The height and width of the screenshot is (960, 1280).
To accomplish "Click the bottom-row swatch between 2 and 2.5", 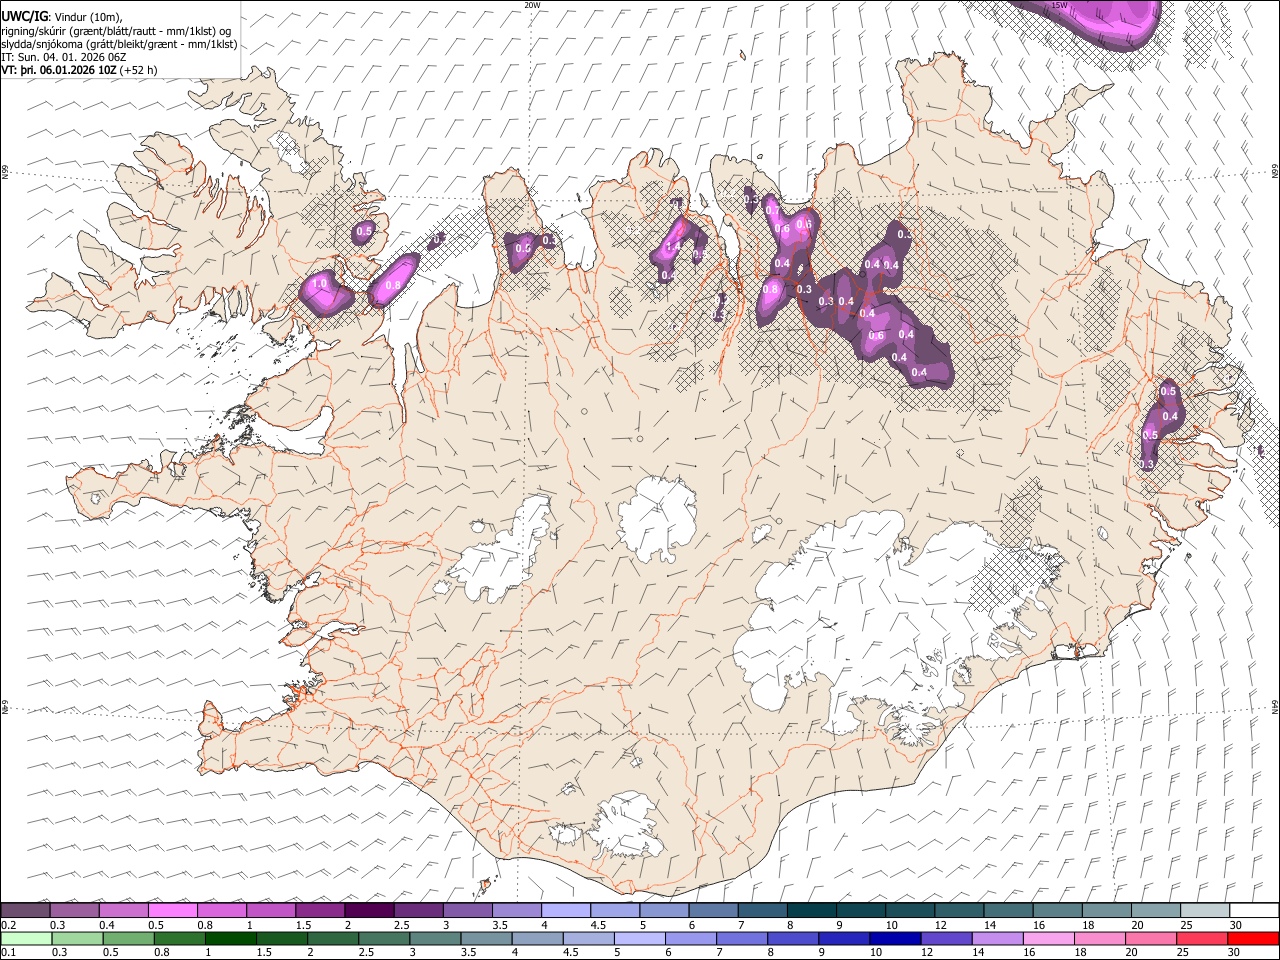I will [332, 939].
